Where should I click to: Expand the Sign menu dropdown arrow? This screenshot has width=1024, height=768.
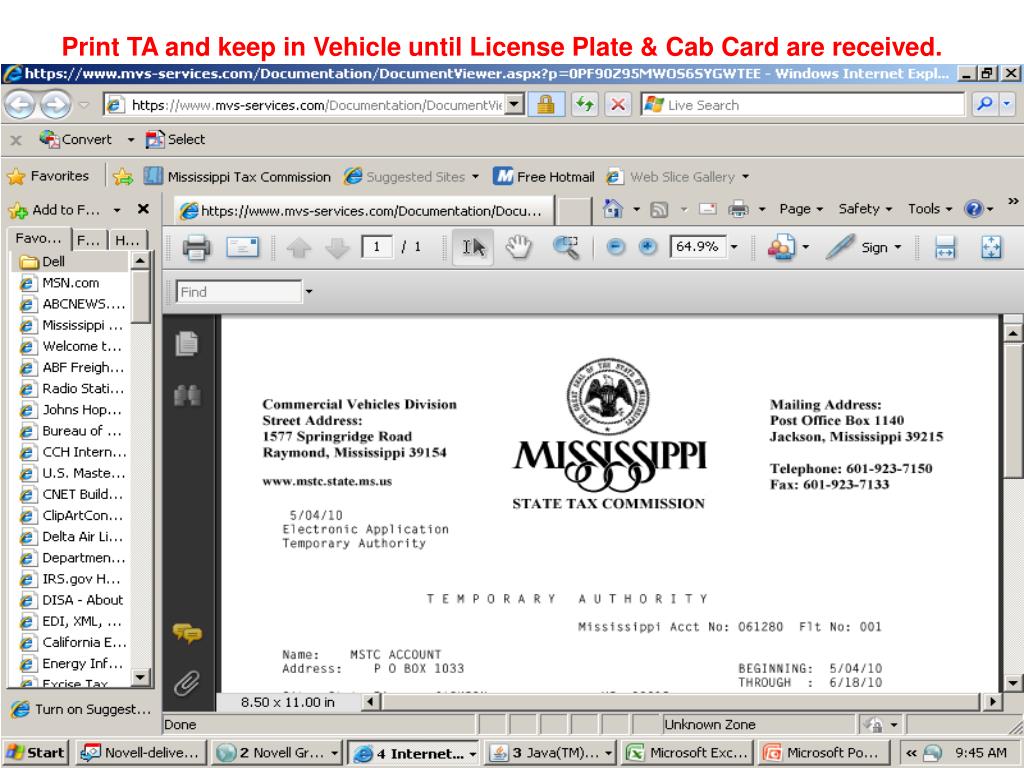(x=897, y=247)
